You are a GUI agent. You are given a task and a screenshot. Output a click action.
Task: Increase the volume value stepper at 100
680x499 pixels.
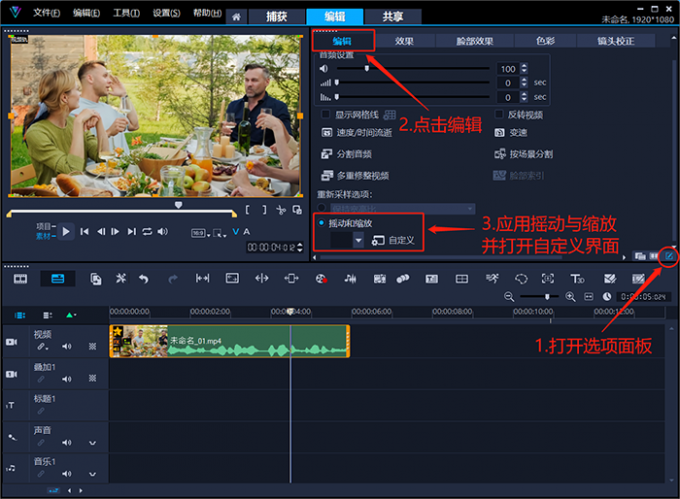(x=524, y=66)
